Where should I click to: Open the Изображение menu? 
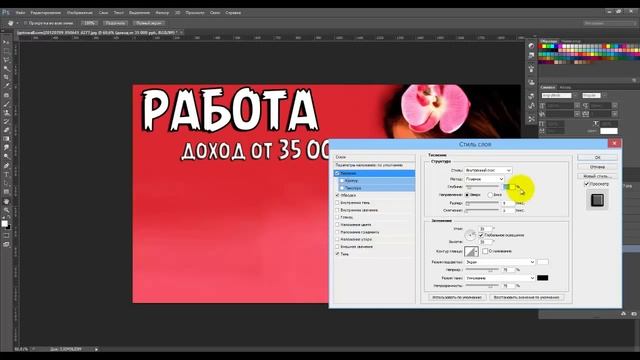(x=79, y=13)
